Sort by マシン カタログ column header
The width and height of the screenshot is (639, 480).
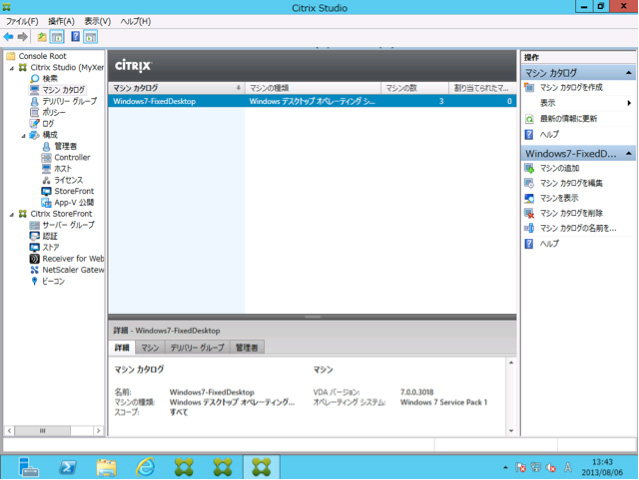pyautogui.click(x=176, y=88)
